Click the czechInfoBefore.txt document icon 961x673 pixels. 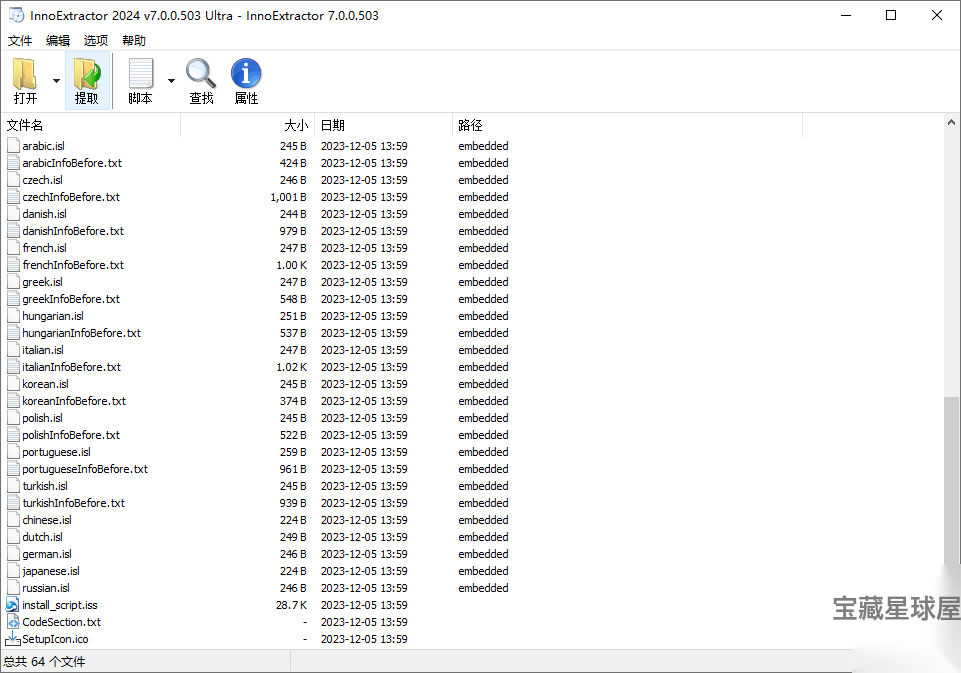click(13, 197)
